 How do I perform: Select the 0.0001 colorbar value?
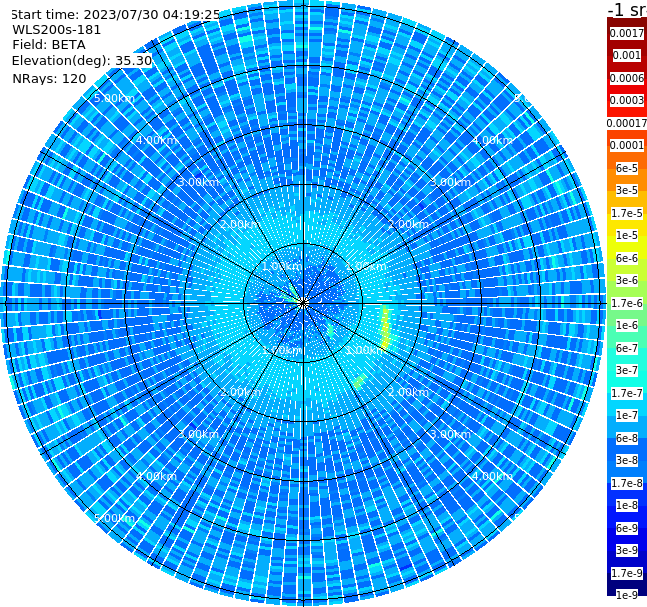pyautogui.click(x=627, y=145)
